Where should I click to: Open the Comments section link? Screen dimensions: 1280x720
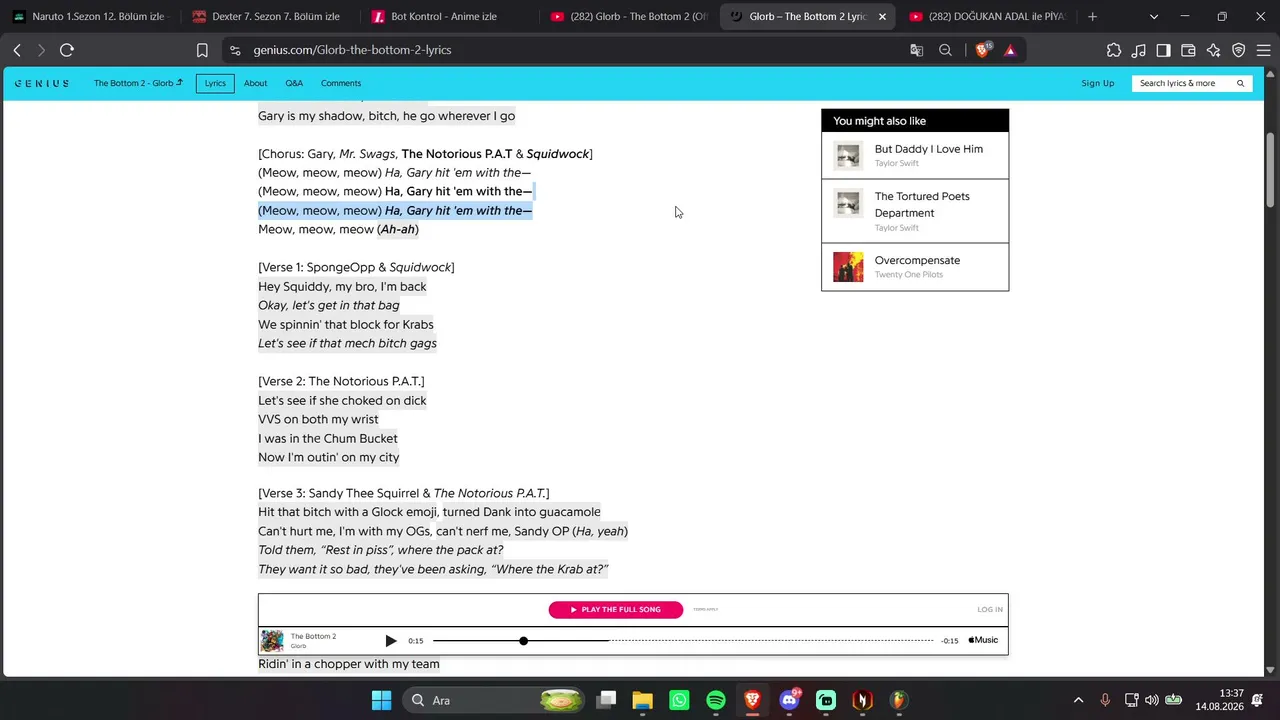(341, 83)
